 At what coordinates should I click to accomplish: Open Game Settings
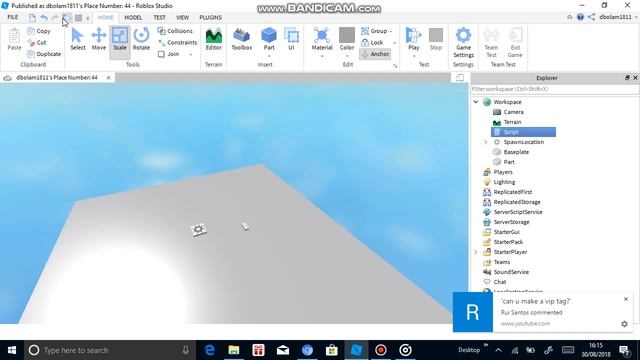463,42
